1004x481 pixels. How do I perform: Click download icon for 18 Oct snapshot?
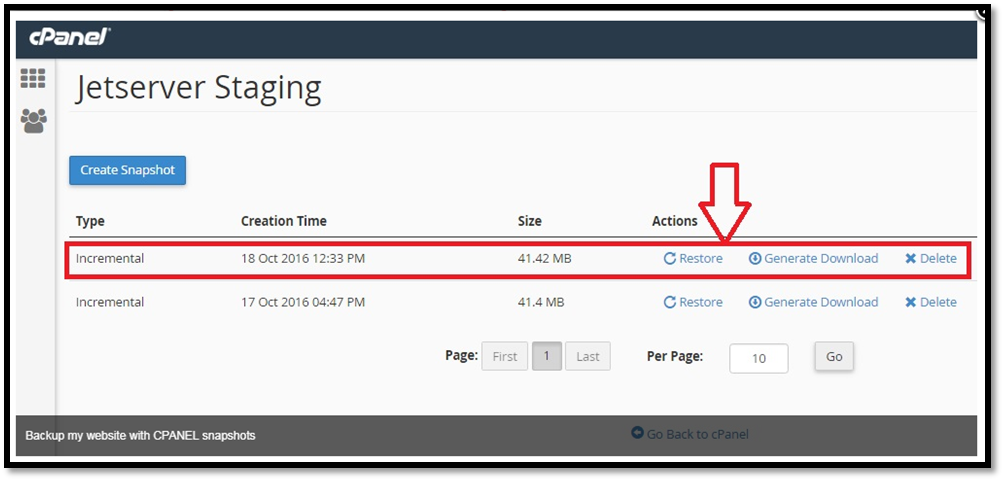(x=755, y=259)
